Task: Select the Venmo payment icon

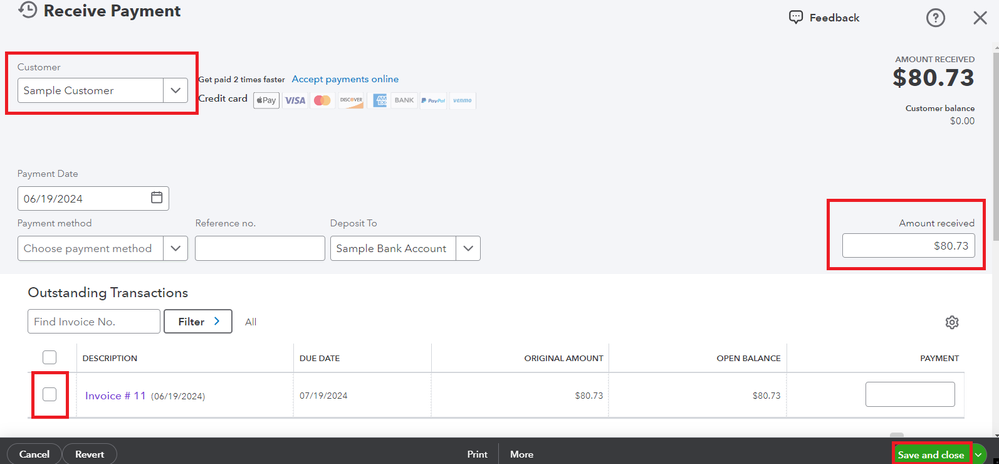Action: click(463, 100)
